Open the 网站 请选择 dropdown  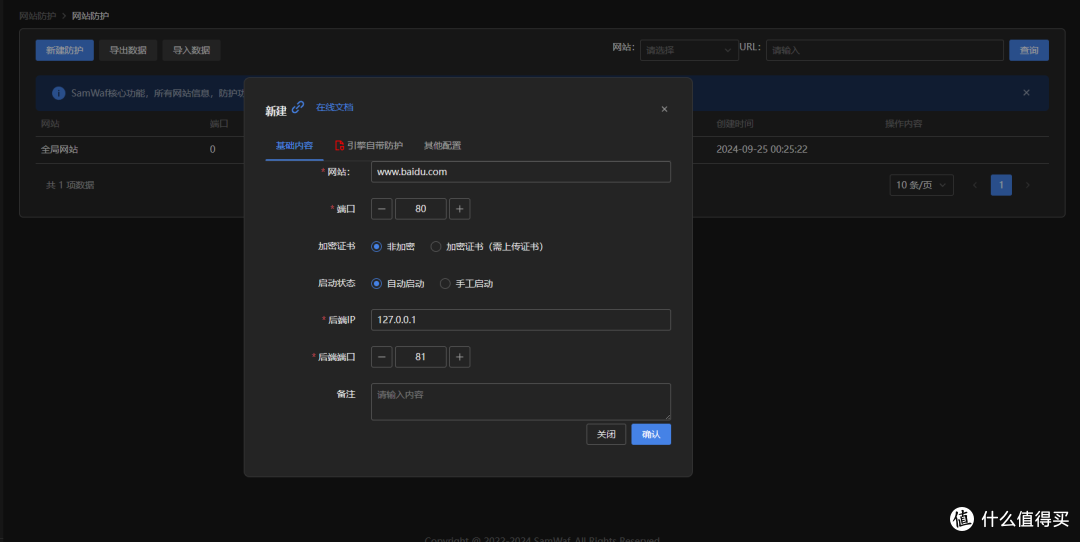[689, 50]
